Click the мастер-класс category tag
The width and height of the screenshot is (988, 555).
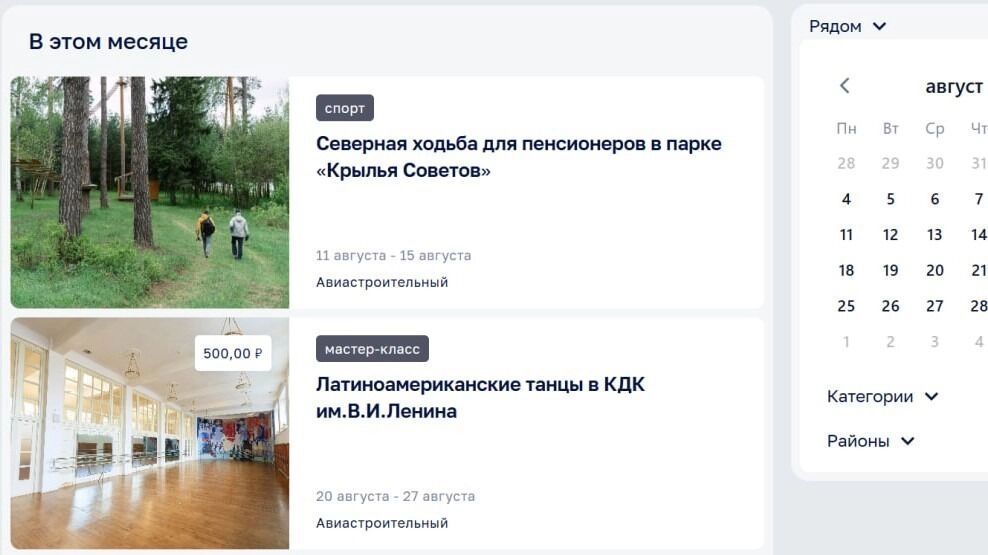click(x=372, y=348)
